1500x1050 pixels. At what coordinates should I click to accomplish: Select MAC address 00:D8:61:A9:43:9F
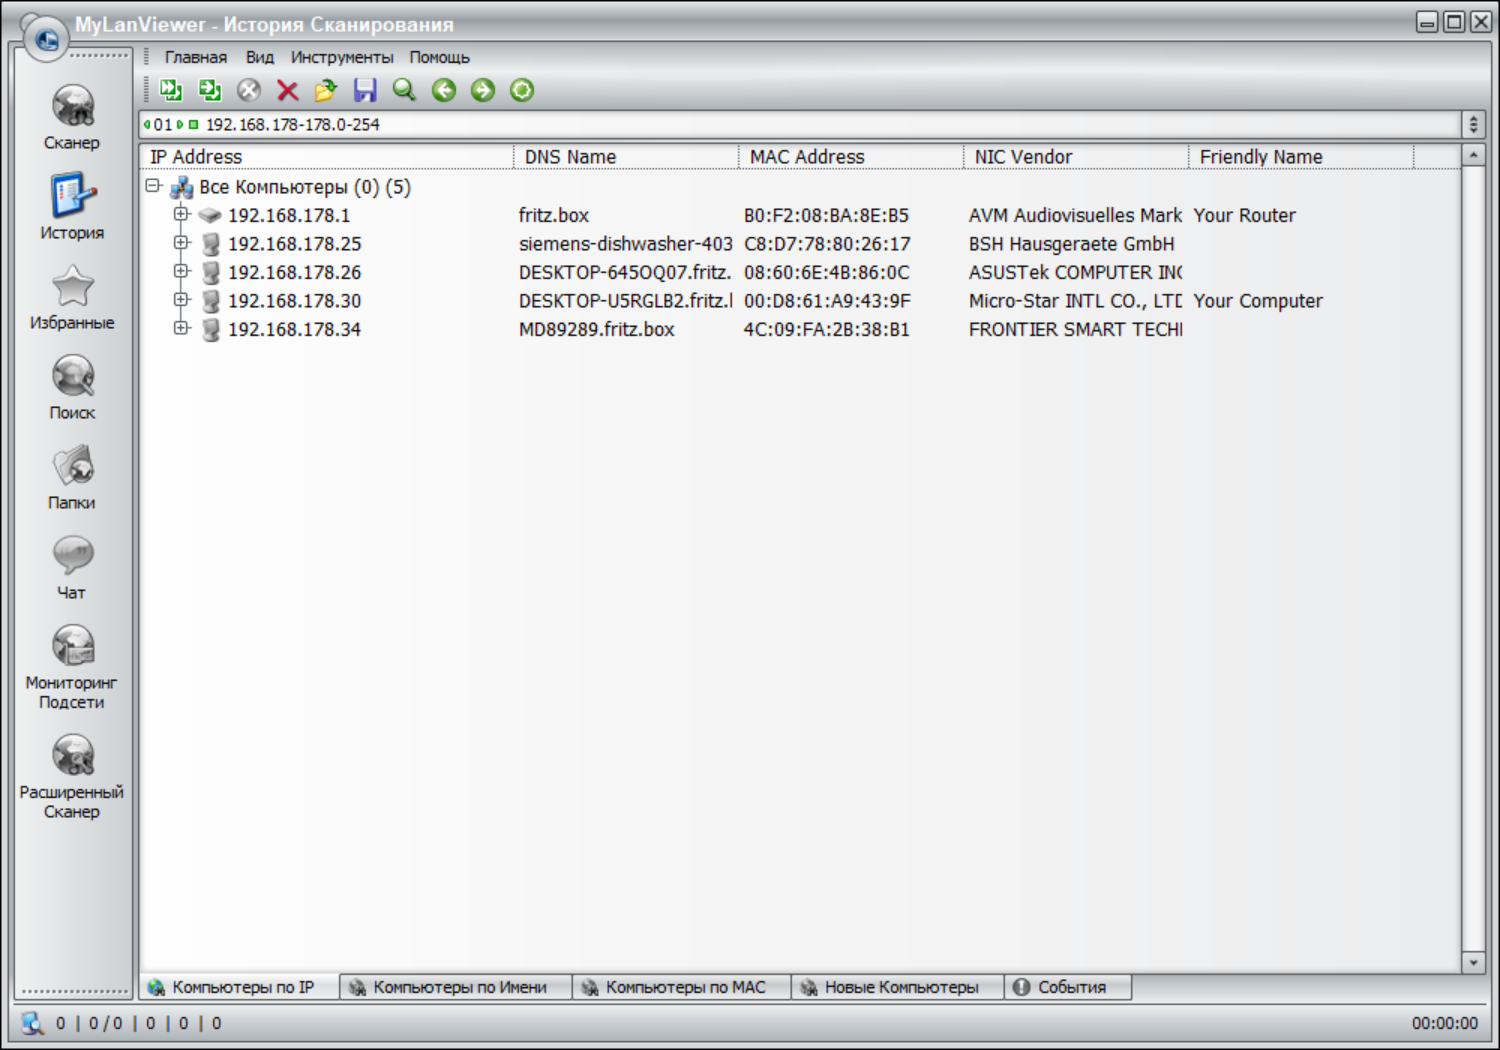827,301
